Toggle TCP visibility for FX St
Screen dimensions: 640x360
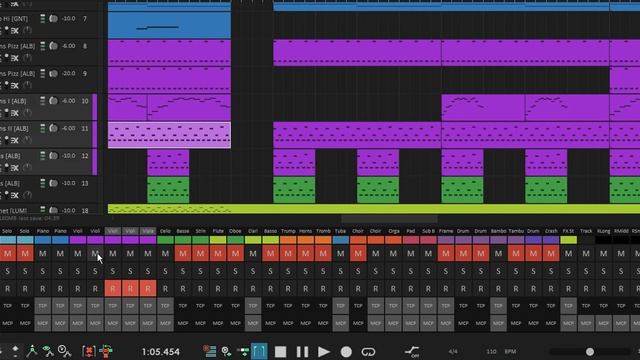(569, 306)
